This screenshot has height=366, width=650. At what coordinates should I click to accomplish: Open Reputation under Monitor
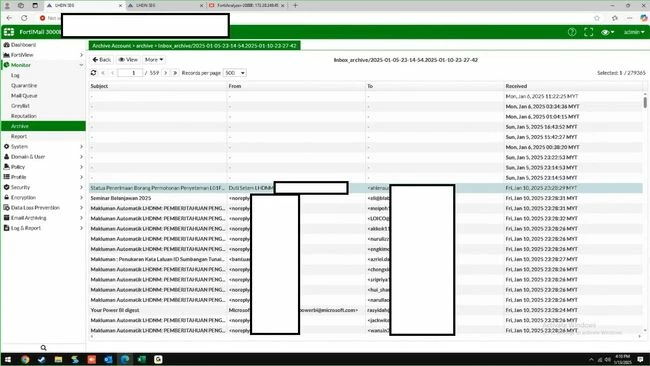24,116
